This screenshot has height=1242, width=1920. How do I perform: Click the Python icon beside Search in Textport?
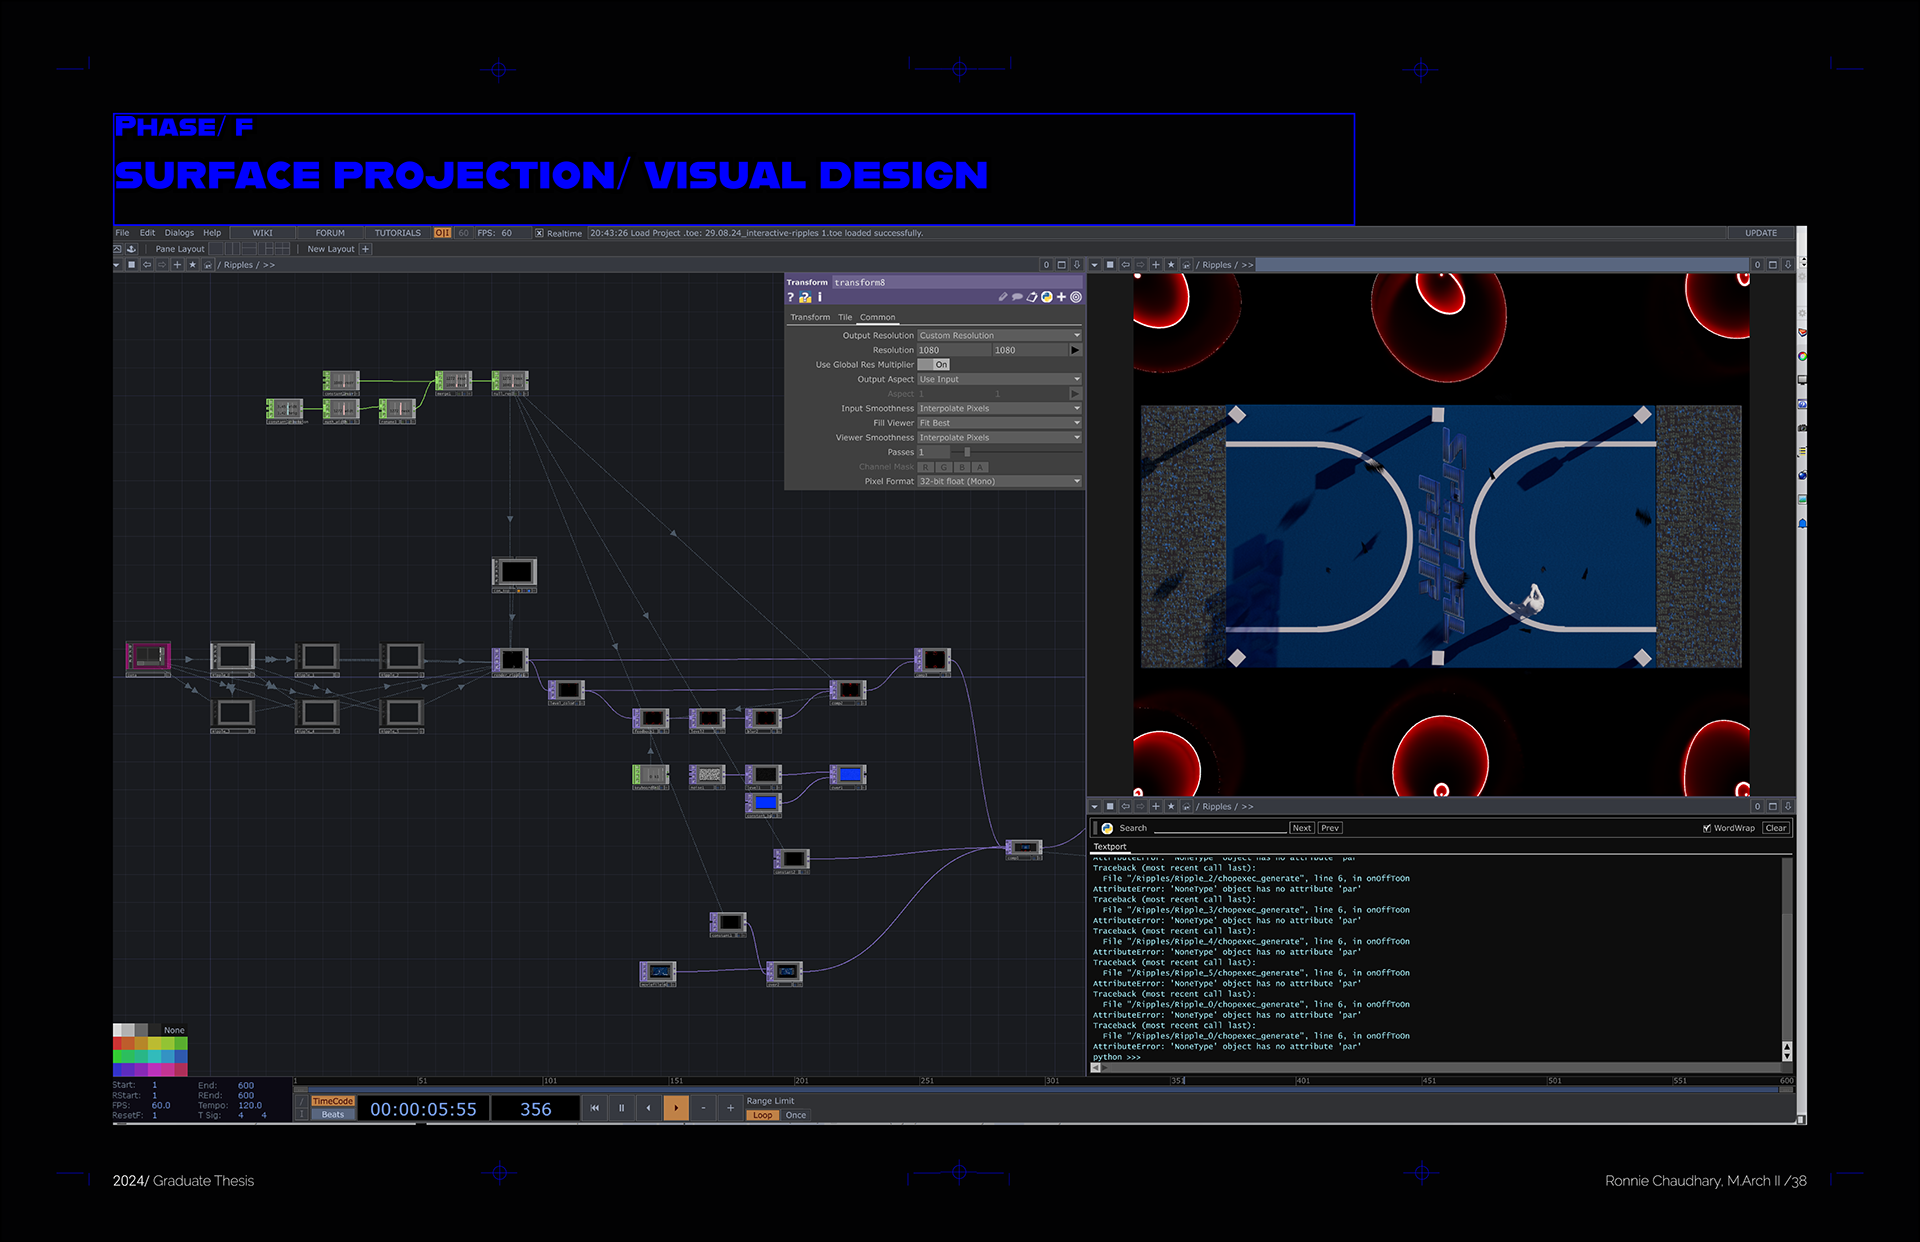1107,828
